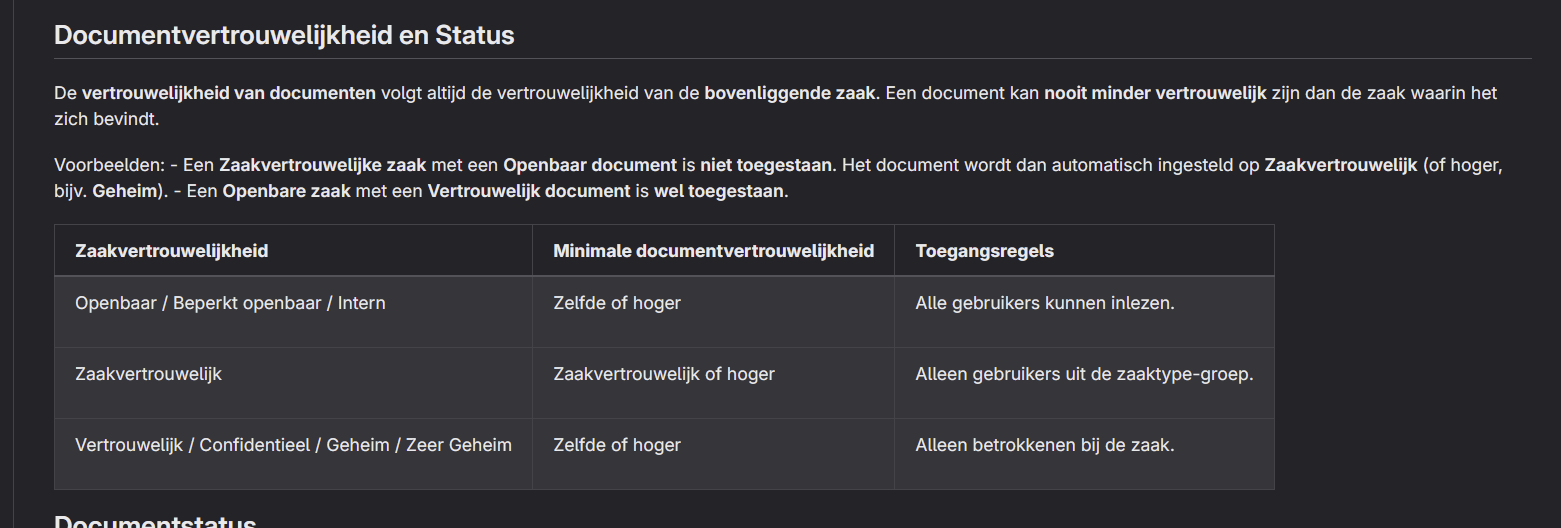Click the "Minimale documentvertrouwelijkheid" column header

click(x=713, y=251)
